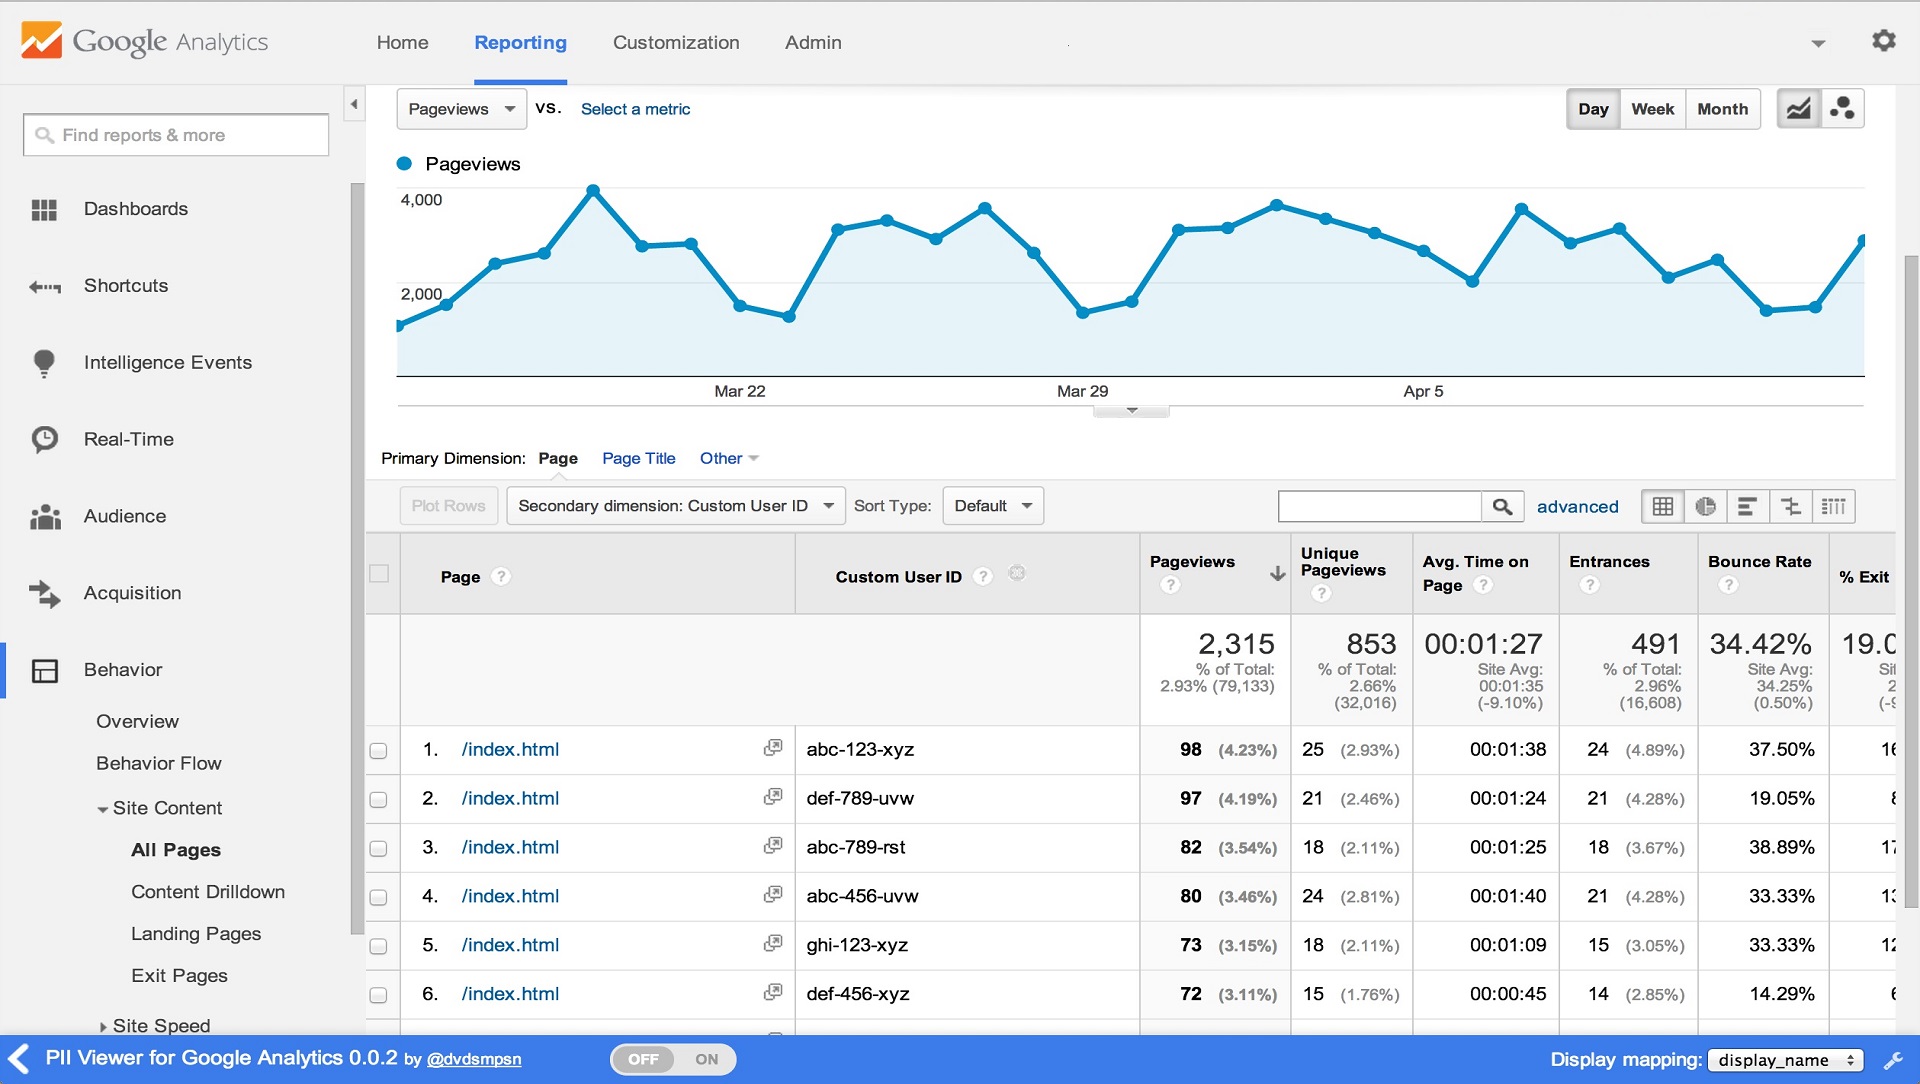Click inside Find reports & more field
1920x1084 pixels.
tap(176, 135)
